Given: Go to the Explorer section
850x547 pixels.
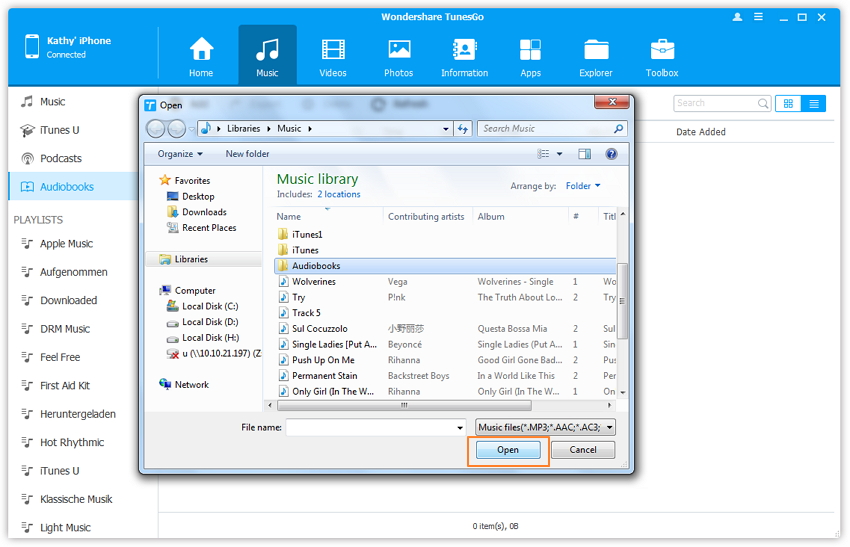Looking at the screenshot, I should click(596, 52).
